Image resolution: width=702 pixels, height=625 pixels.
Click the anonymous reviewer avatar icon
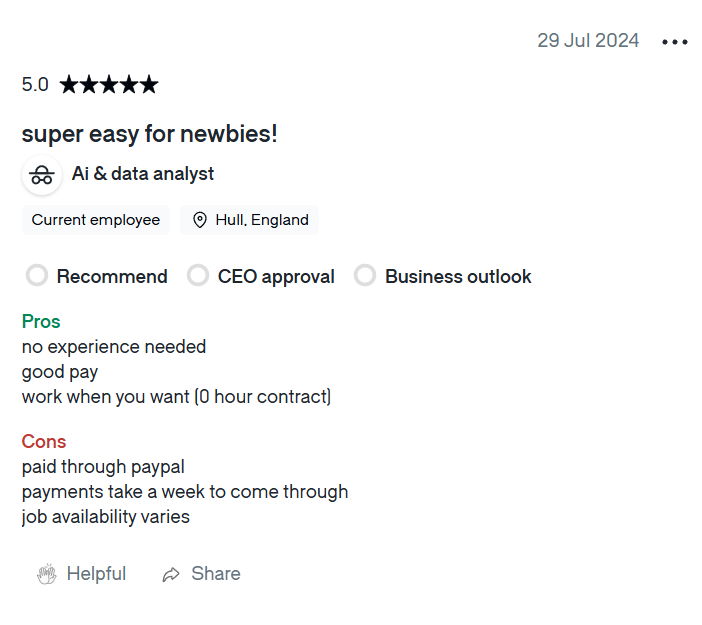tap(41, 175)
